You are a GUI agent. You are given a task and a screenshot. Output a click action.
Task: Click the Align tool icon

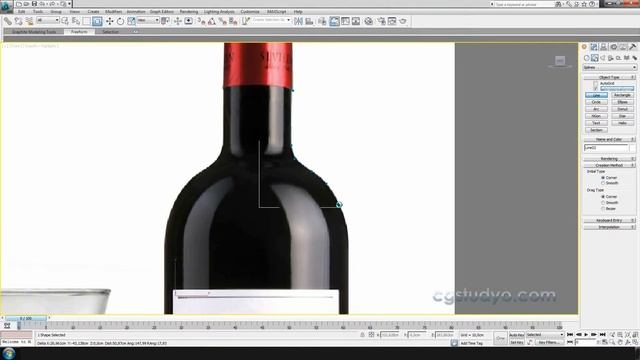pyautogui.click(x=309, y=21)
